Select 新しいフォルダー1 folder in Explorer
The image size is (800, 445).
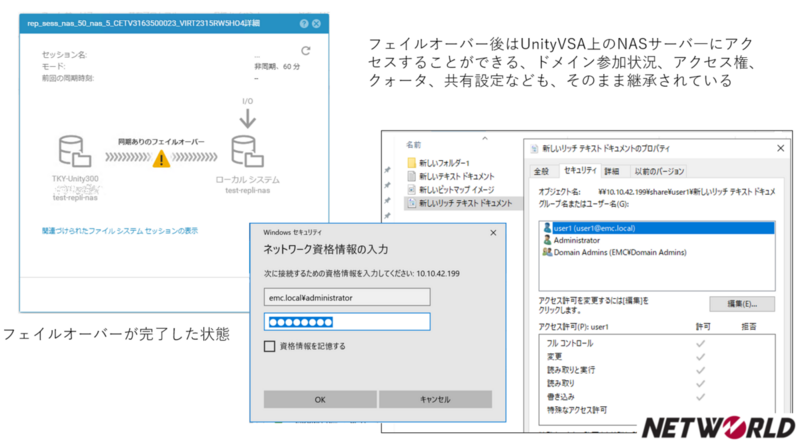click(x=444, y=163)
